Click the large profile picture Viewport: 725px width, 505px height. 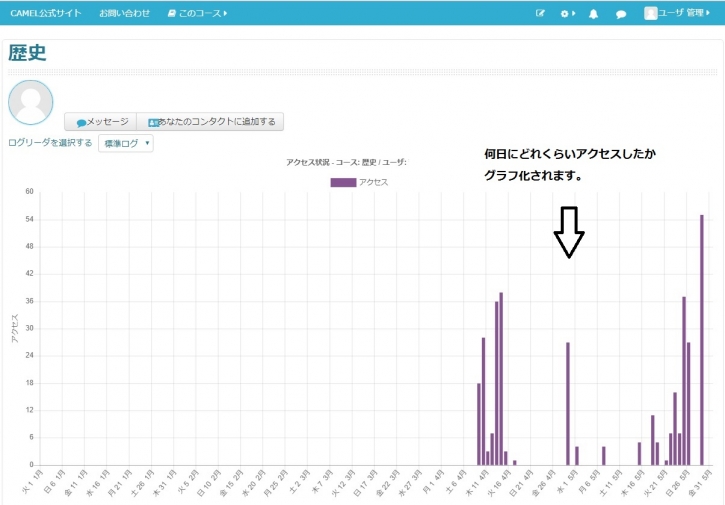[x=31, y=102]
